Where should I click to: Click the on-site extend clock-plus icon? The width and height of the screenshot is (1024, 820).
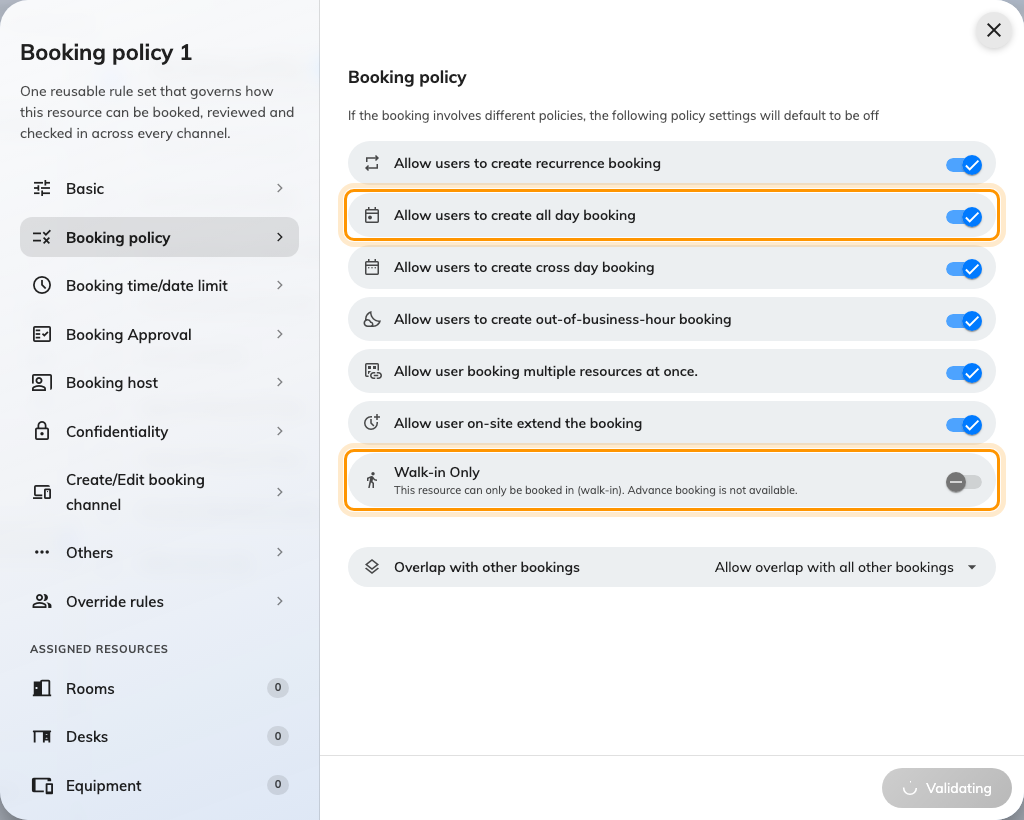(372, 423)
